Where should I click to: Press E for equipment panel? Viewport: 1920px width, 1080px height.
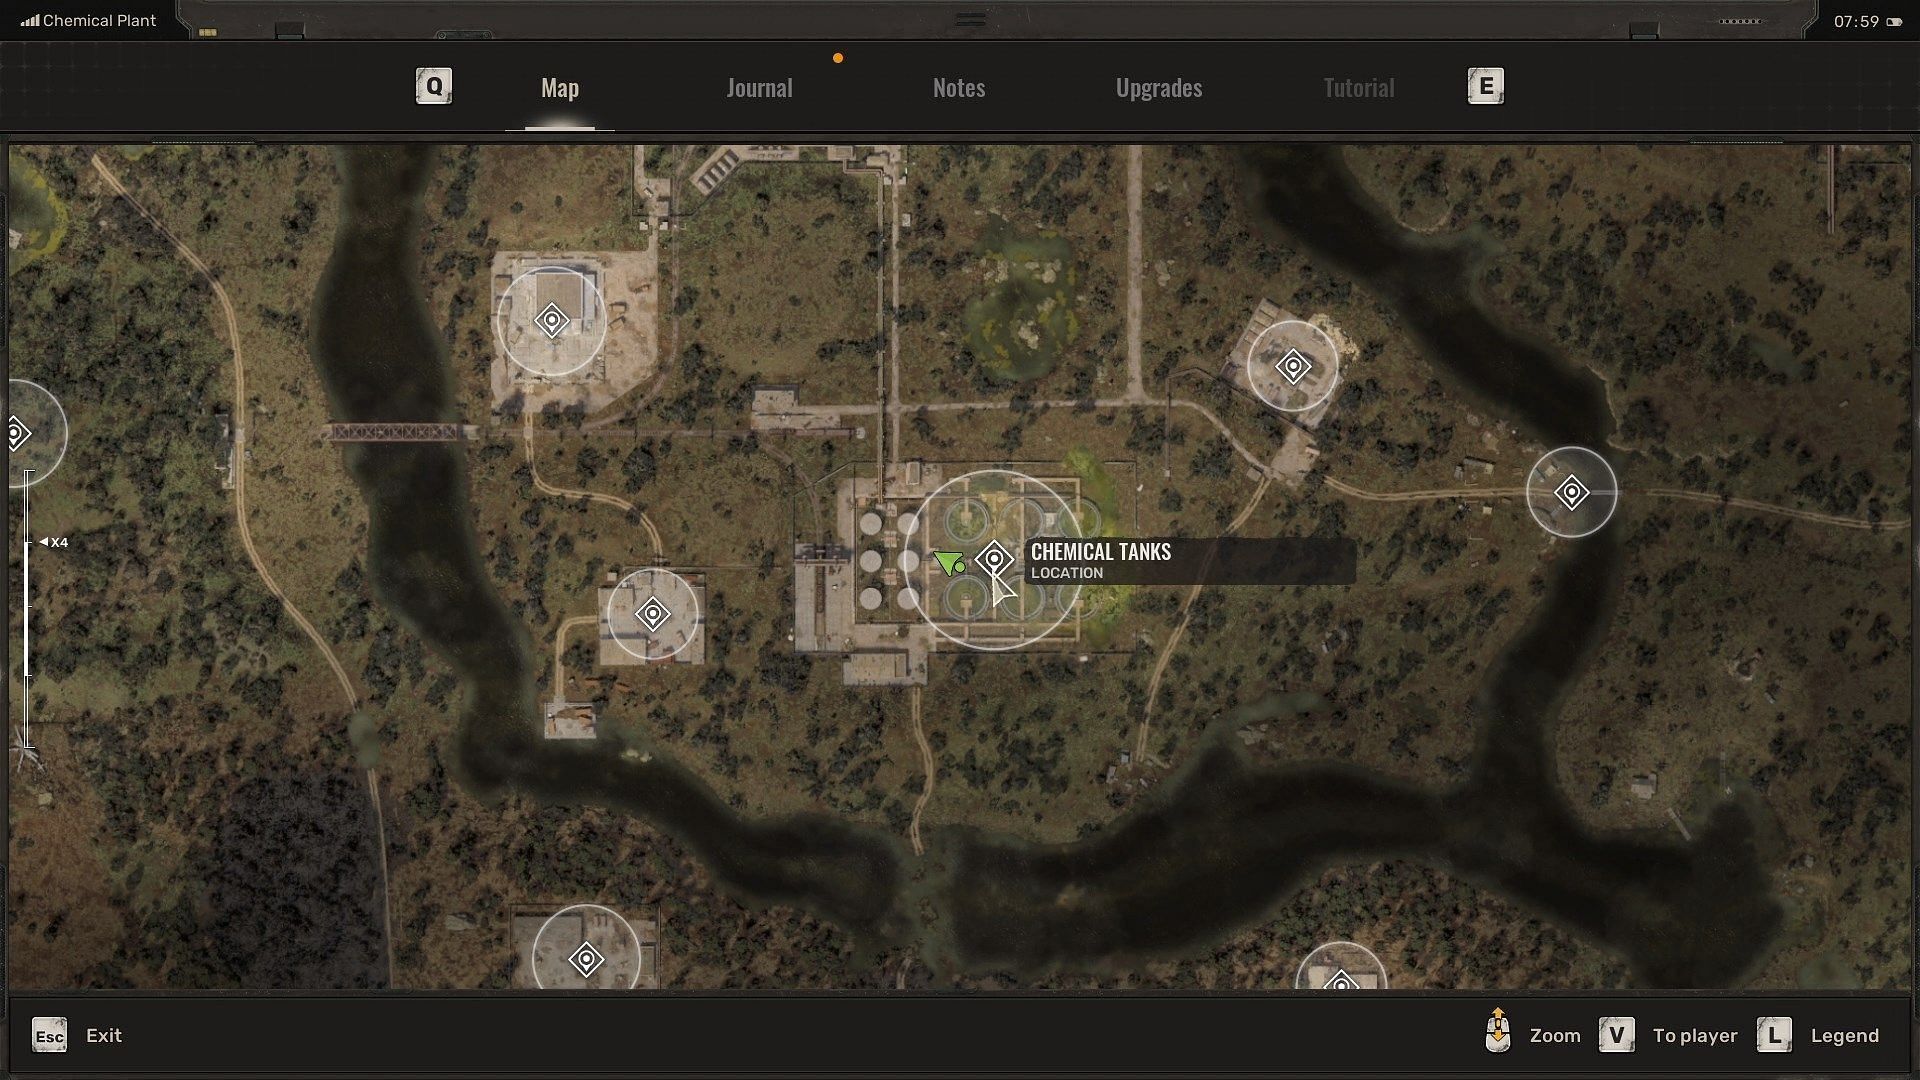pyautogui.click(x=1485, y=84)
